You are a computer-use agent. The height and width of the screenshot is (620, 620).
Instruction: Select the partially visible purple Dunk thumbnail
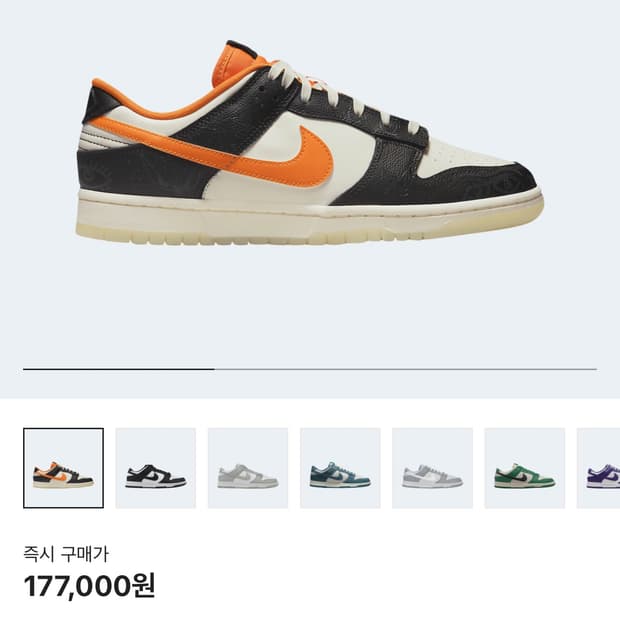[x=598, y=468]
